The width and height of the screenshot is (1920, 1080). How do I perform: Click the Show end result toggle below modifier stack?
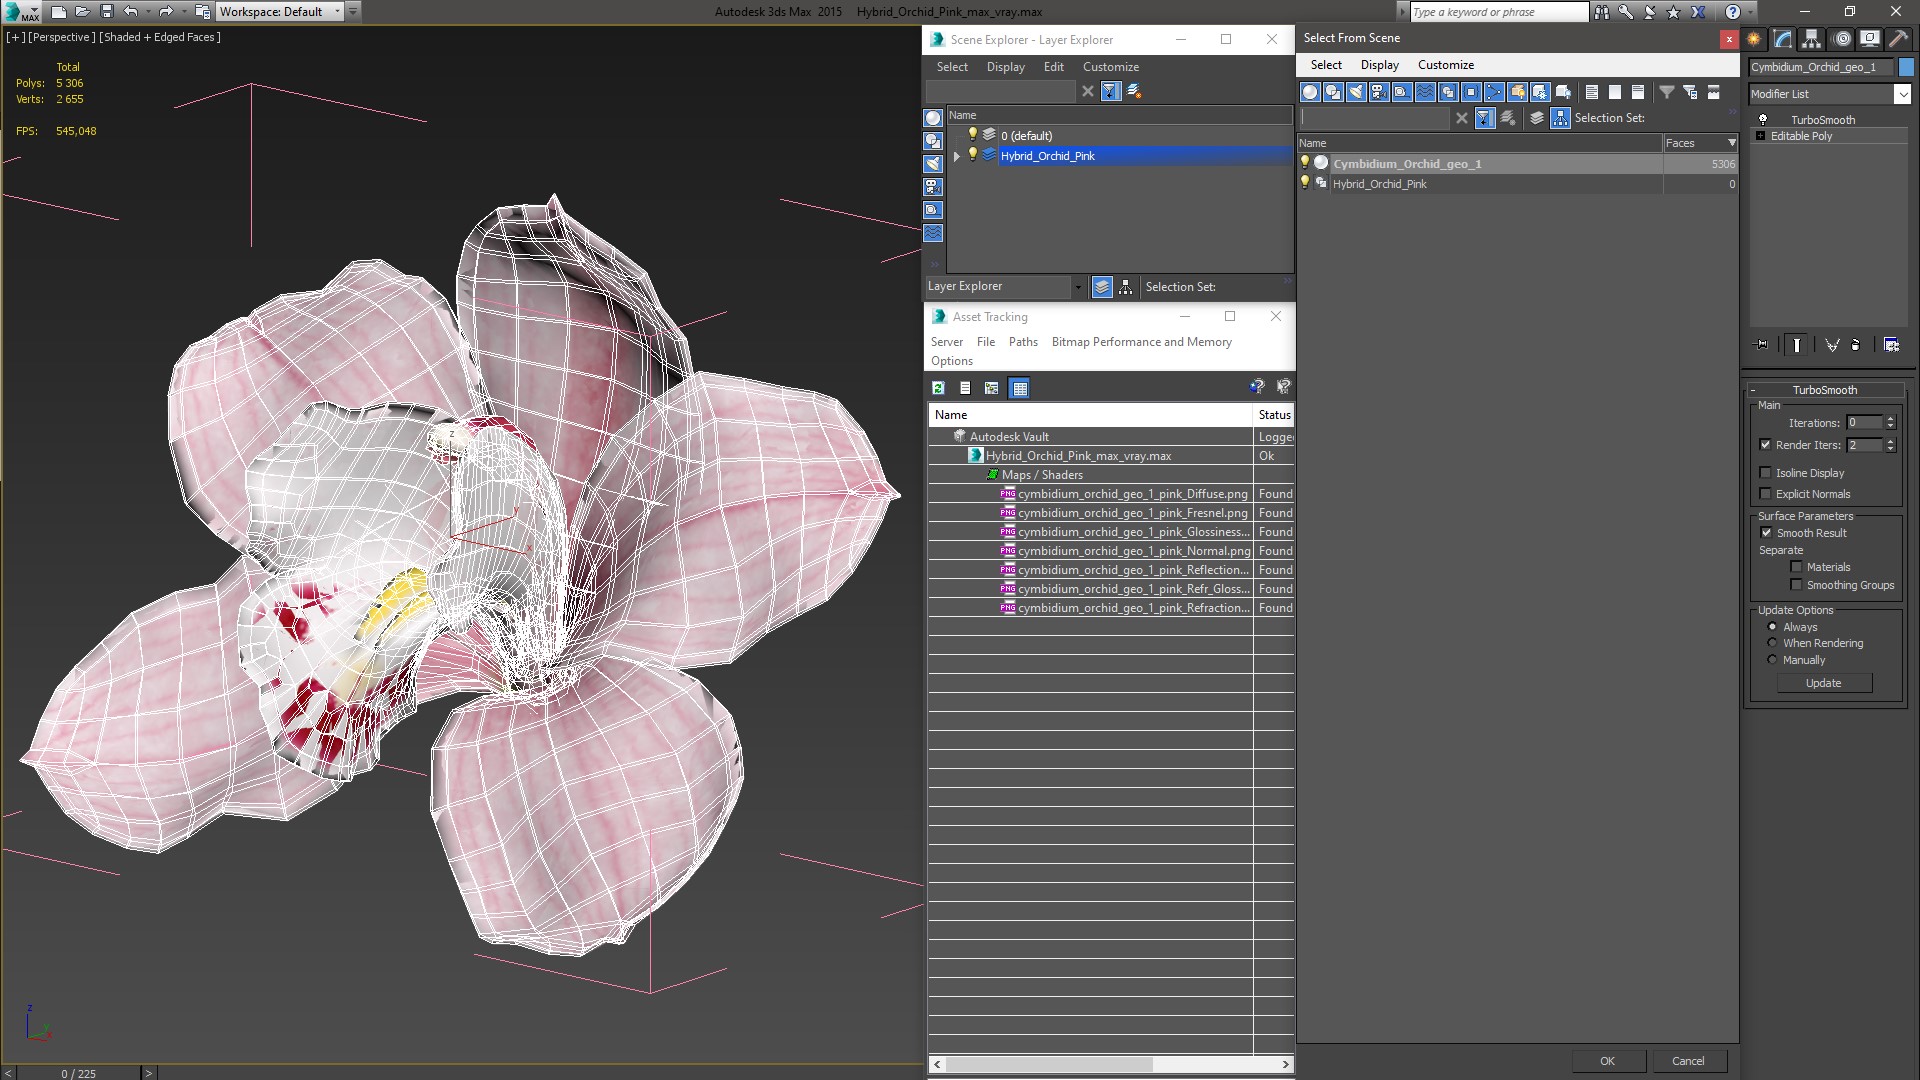point(1797,345)
